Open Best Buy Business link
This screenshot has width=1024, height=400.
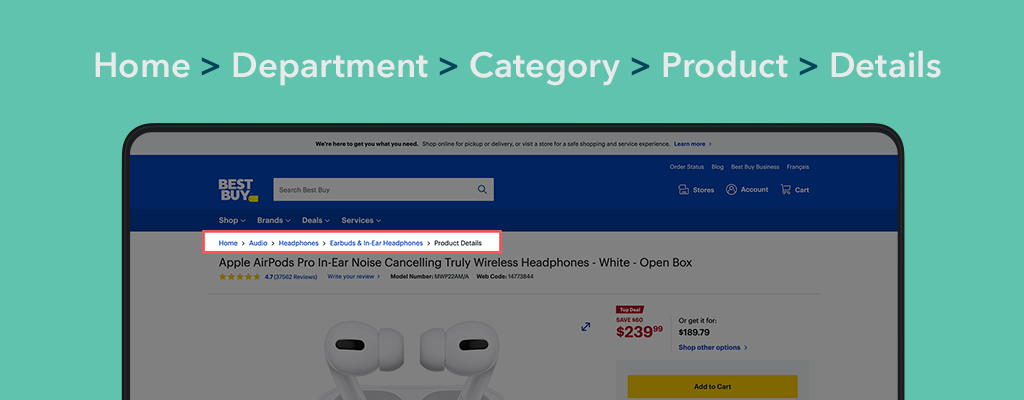point(755,167)
